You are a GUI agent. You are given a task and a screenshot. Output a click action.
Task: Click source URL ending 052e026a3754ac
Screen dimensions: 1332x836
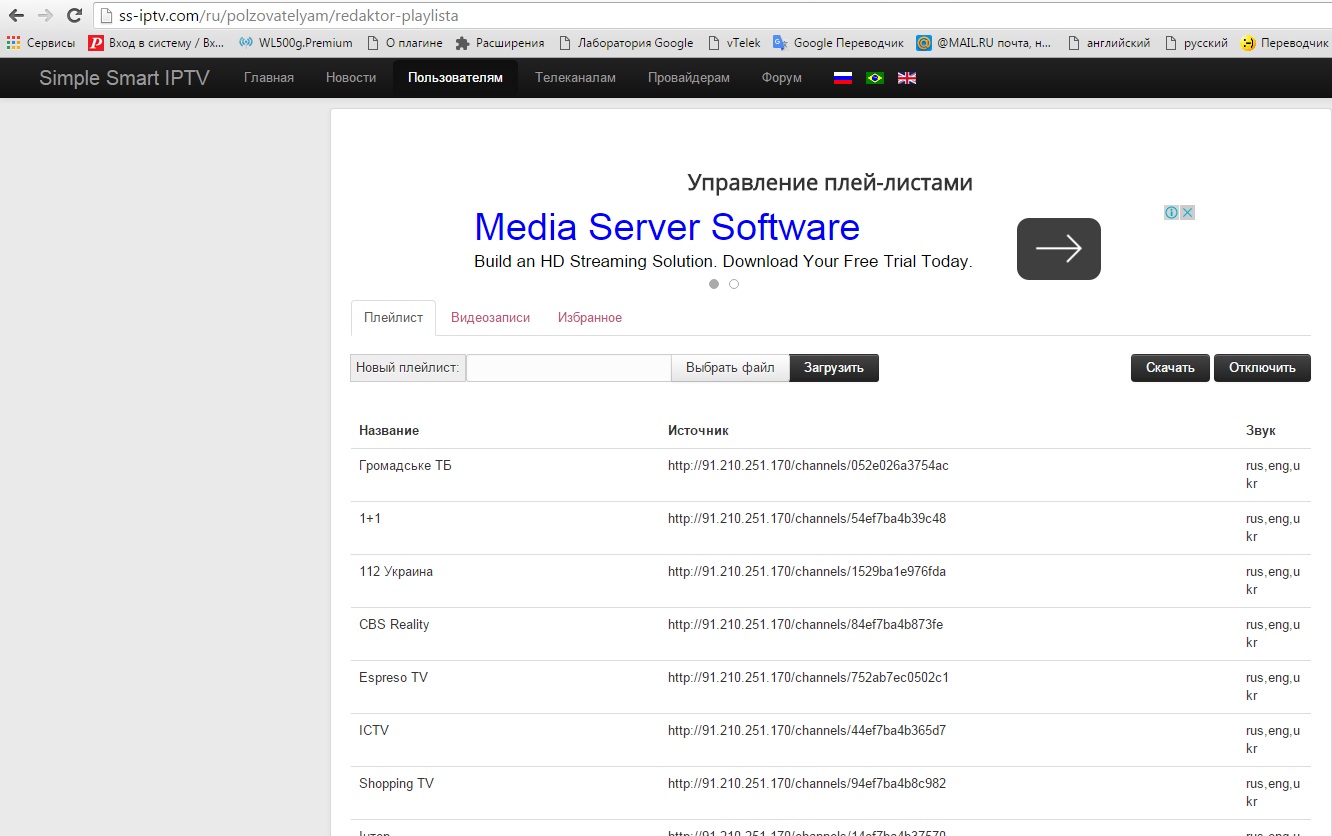point(808,466)
